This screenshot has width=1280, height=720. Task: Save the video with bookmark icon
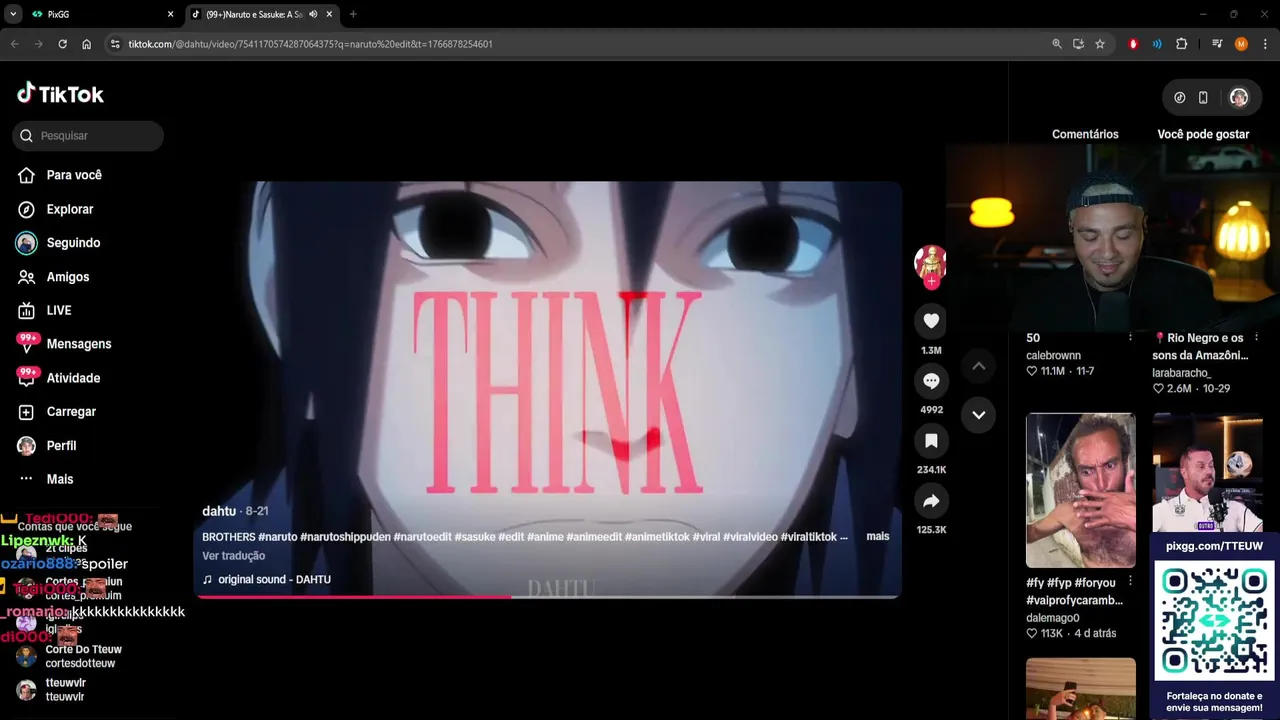(931, 441)
